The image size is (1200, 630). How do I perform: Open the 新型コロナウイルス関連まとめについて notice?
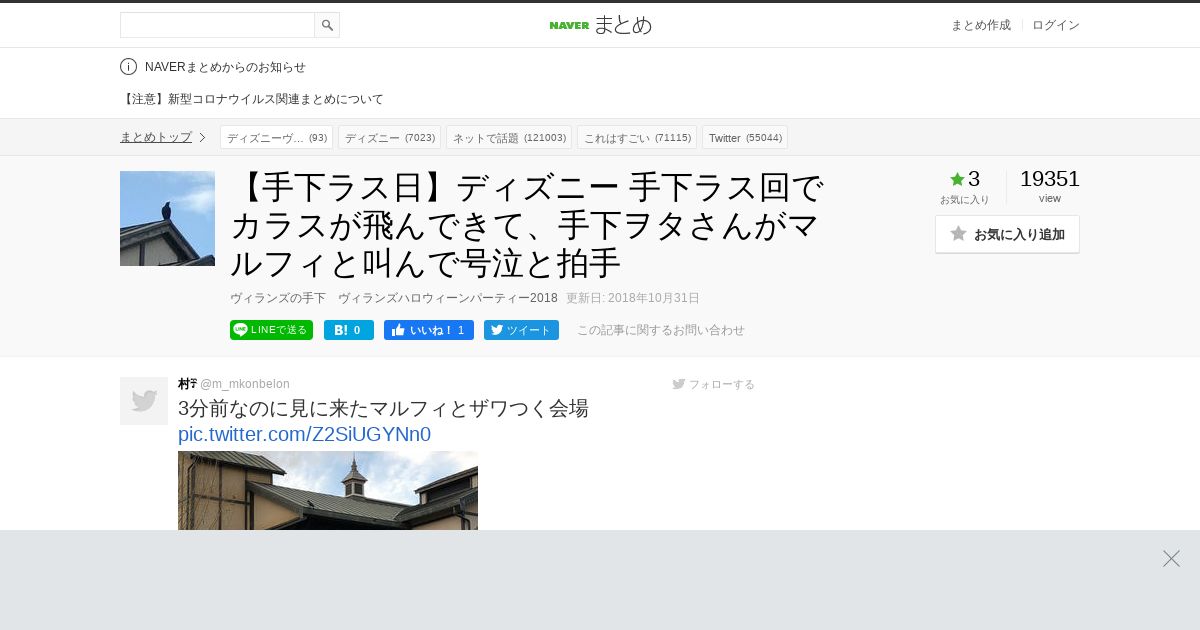tap(252, 99)
